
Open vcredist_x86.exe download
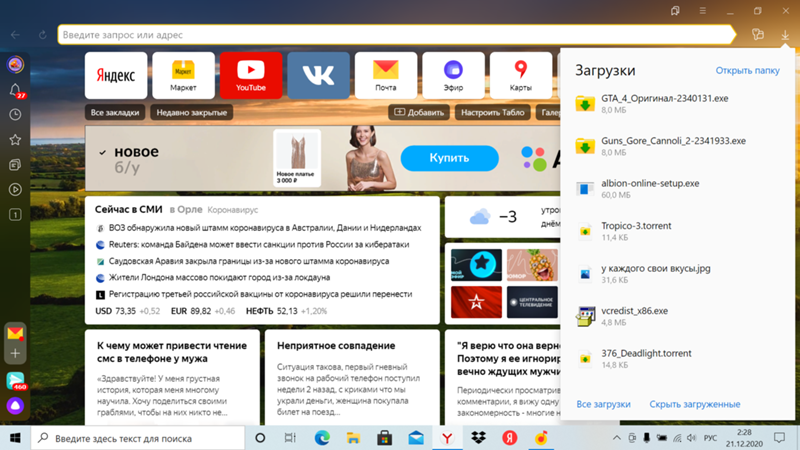pos(678,316)
